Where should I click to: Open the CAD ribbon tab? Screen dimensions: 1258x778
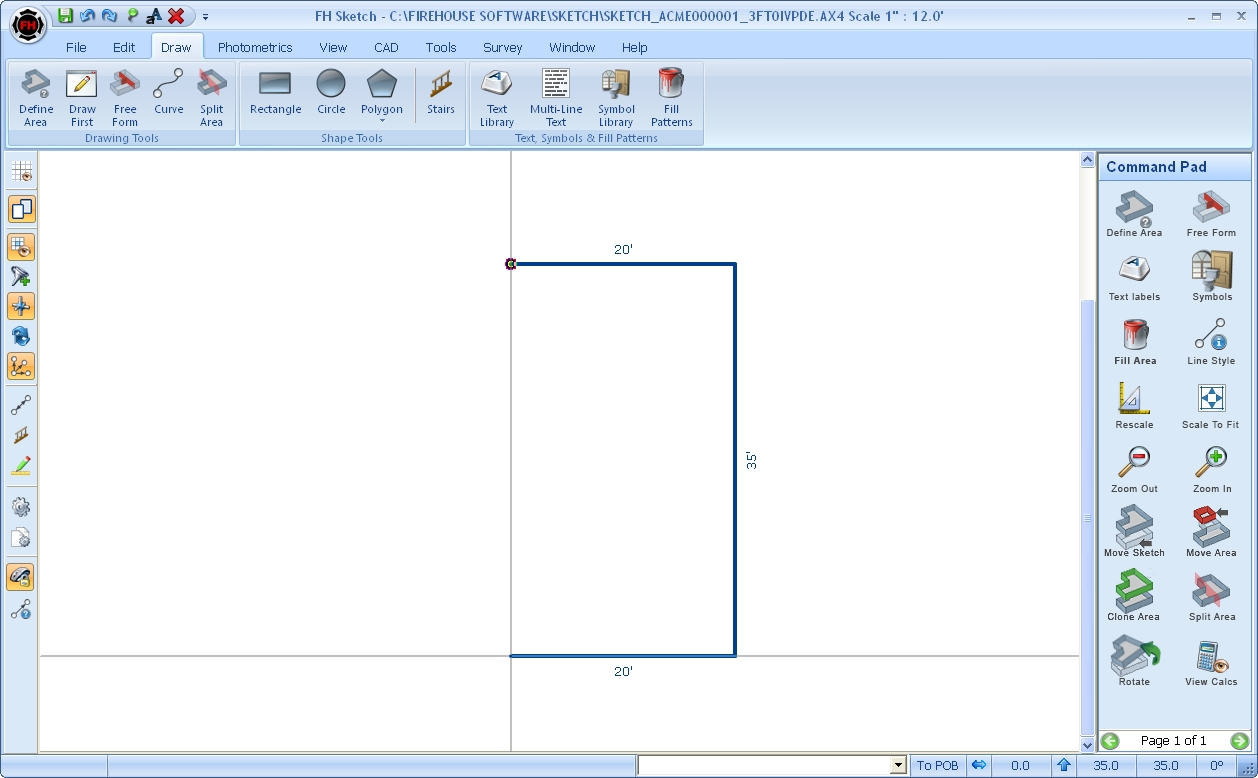386,47
